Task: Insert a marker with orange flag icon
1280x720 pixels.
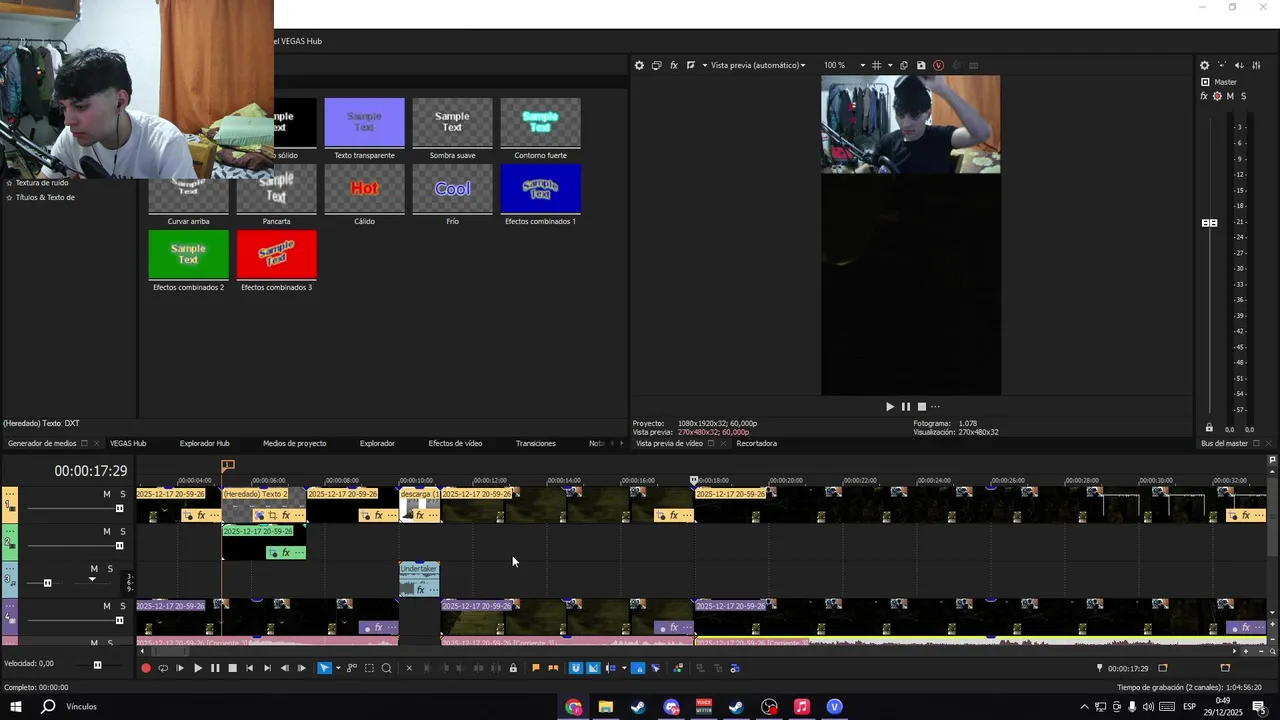Action: pos(536,668)
